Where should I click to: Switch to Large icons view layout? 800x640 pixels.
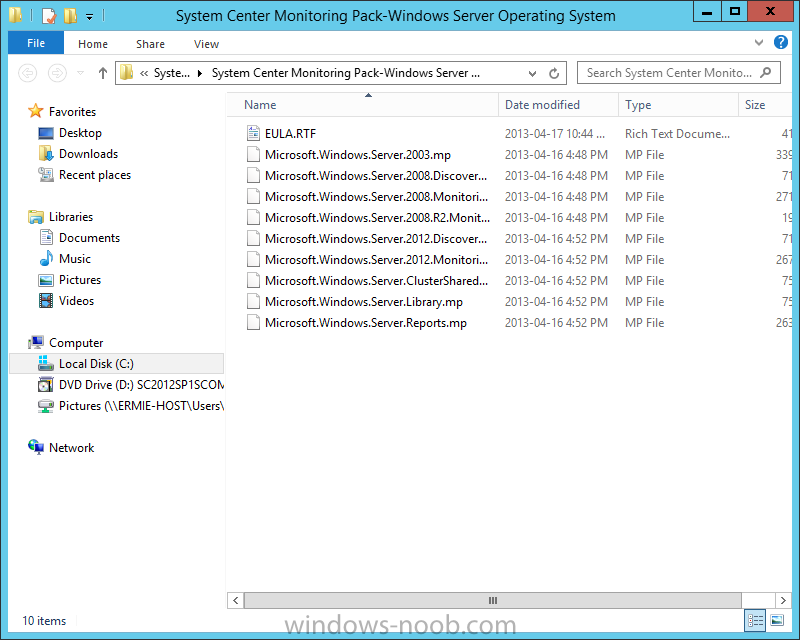[777, 621]
